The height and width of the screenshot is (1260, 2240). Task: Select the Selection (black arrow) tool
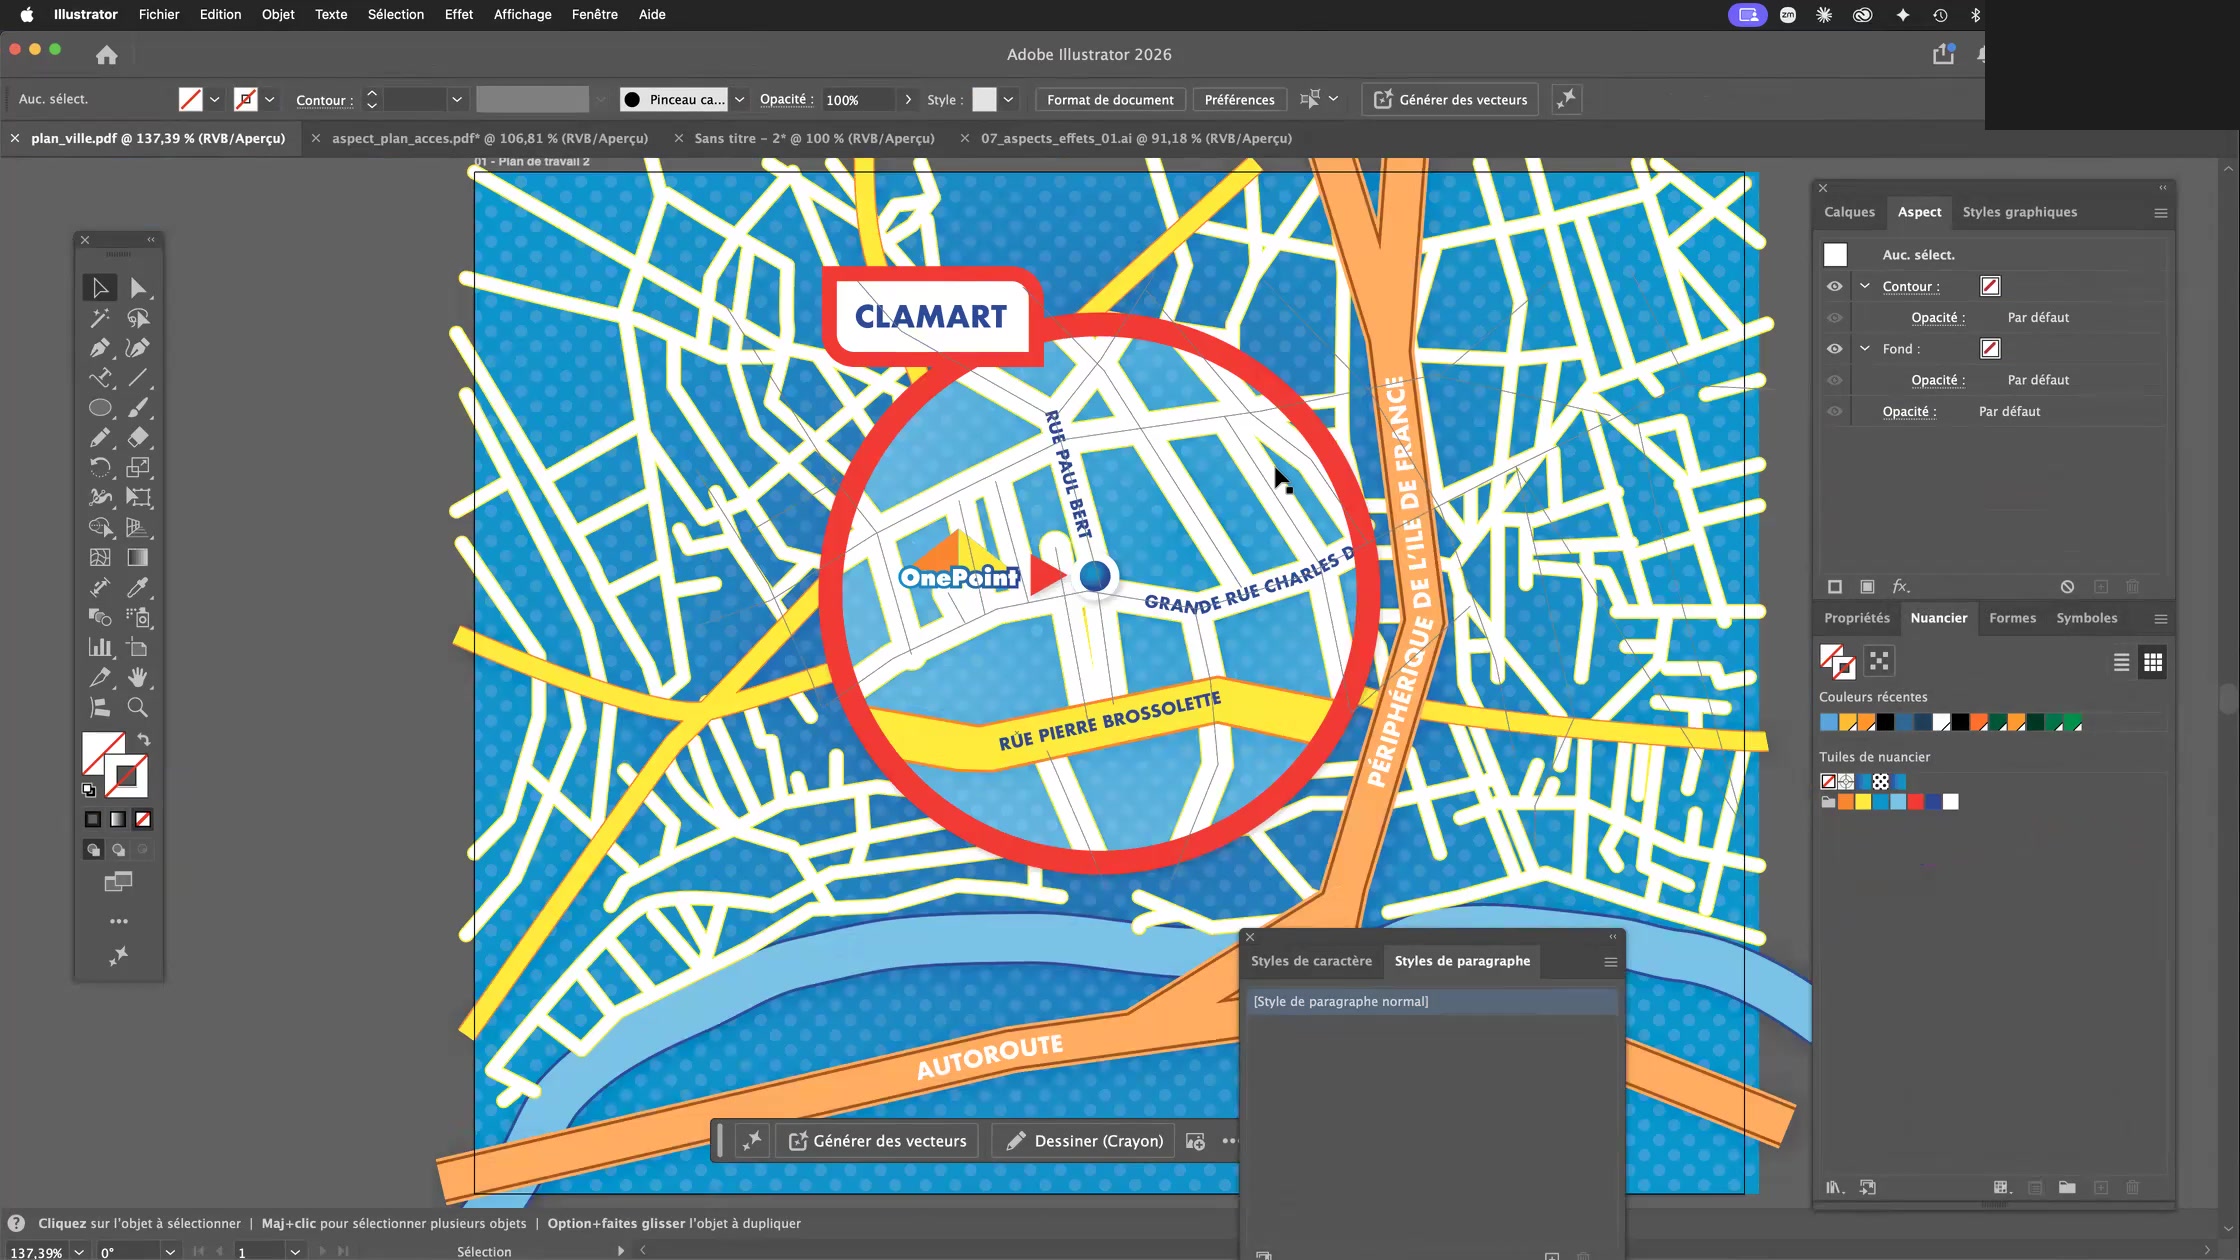(x=100, y=288)
